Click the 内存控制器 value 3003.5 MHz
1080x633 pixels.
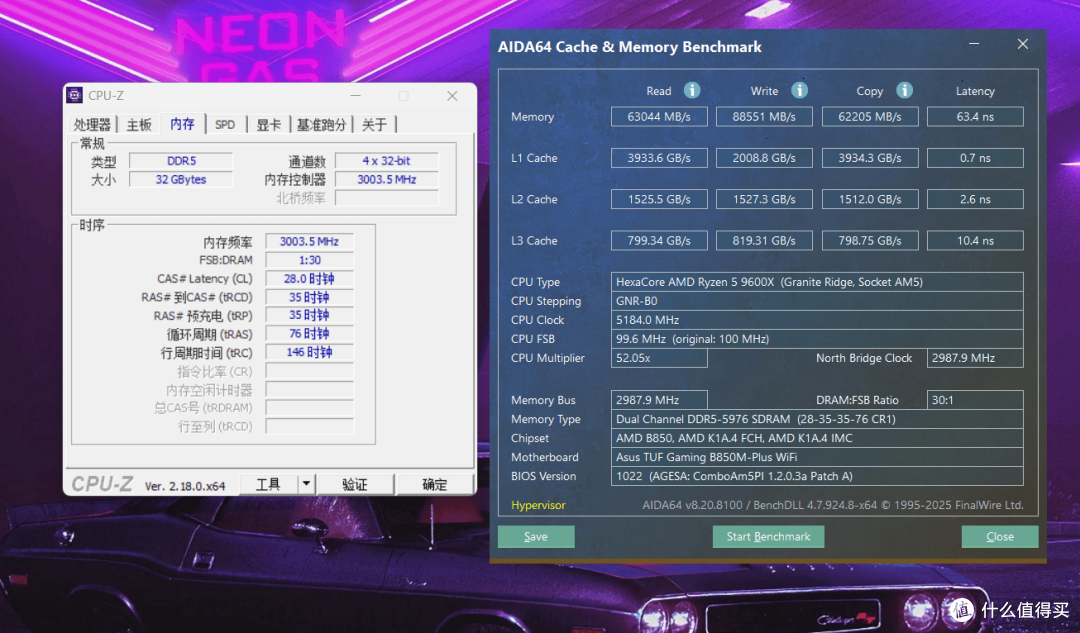386,179
